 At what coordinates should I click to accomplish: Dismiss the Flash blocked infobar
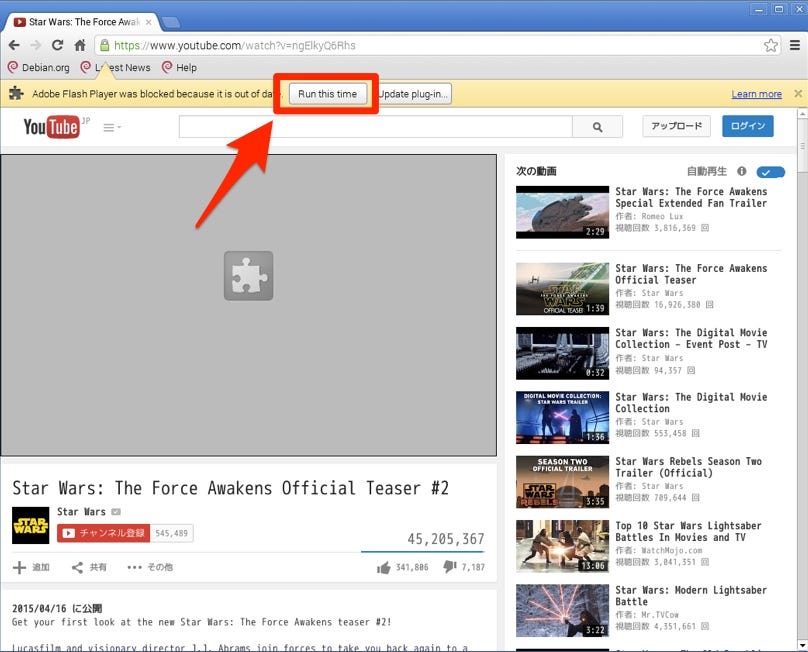point(798,93)
